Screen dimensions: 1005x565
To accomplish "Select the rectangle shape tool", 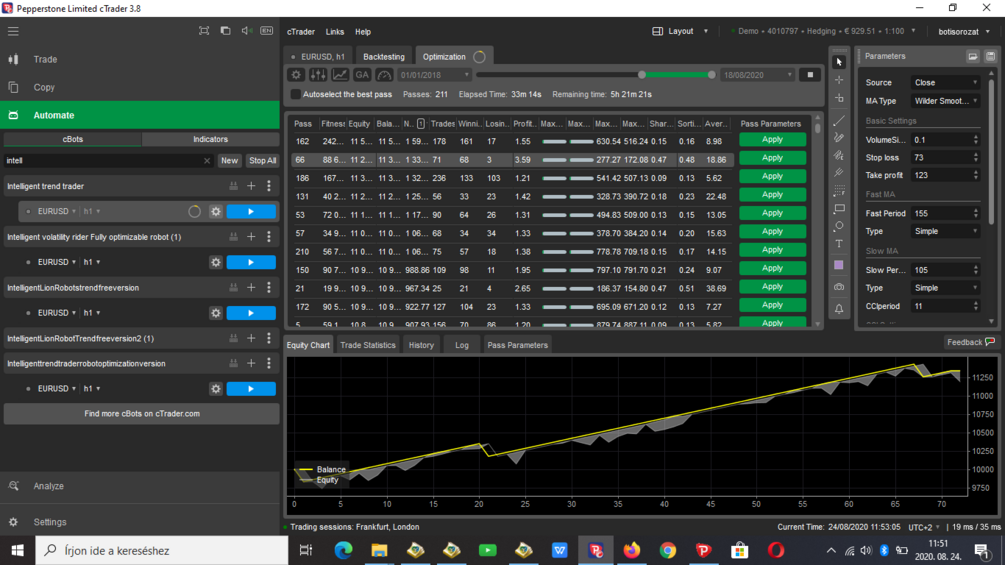I will click(x=839, y=208).
